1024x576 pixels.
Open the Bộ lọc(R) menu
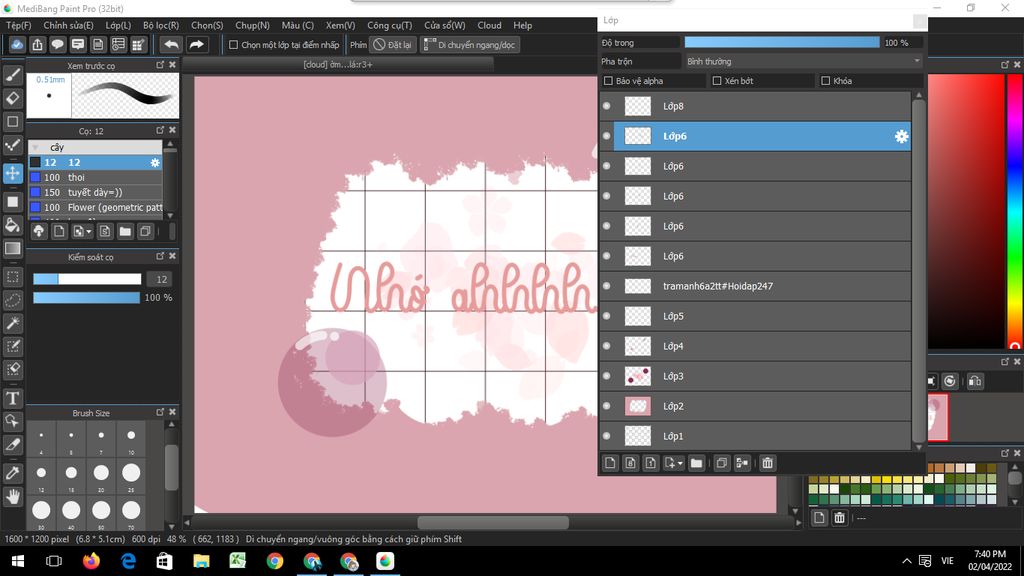pyautogui.click(x=161, y=25)
